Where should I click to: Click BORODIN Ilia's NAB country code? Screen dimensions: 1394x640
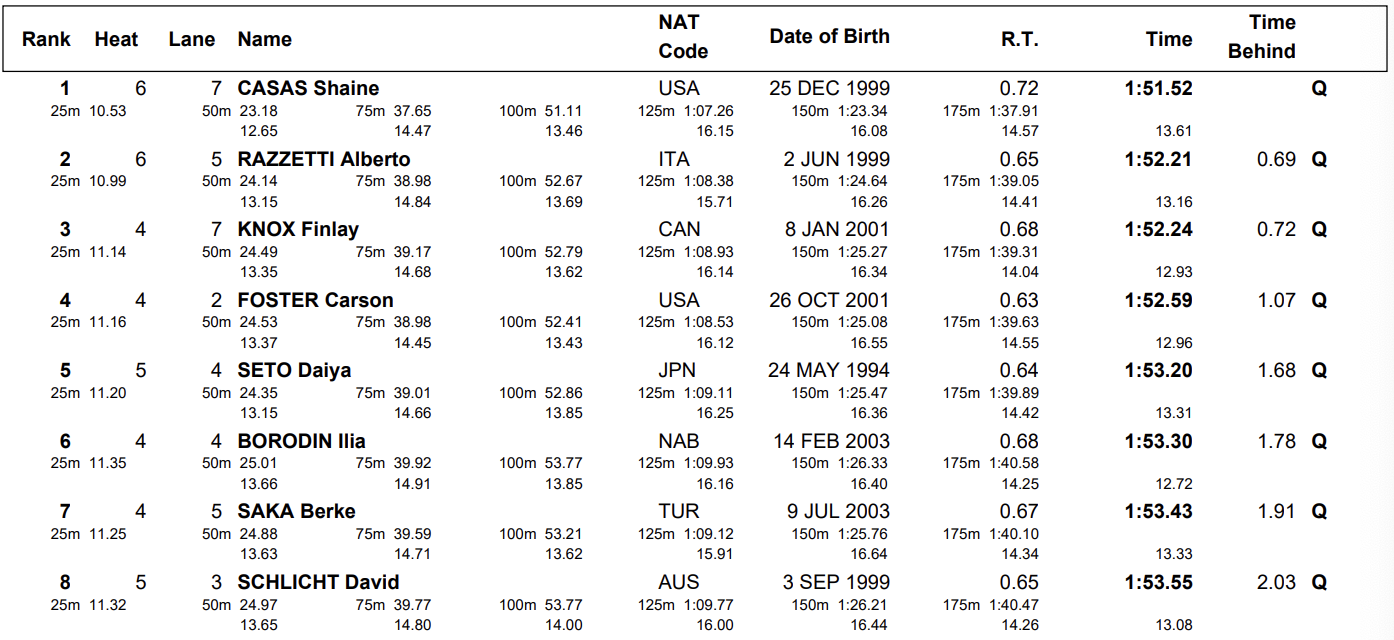click(x=679, y=442)
